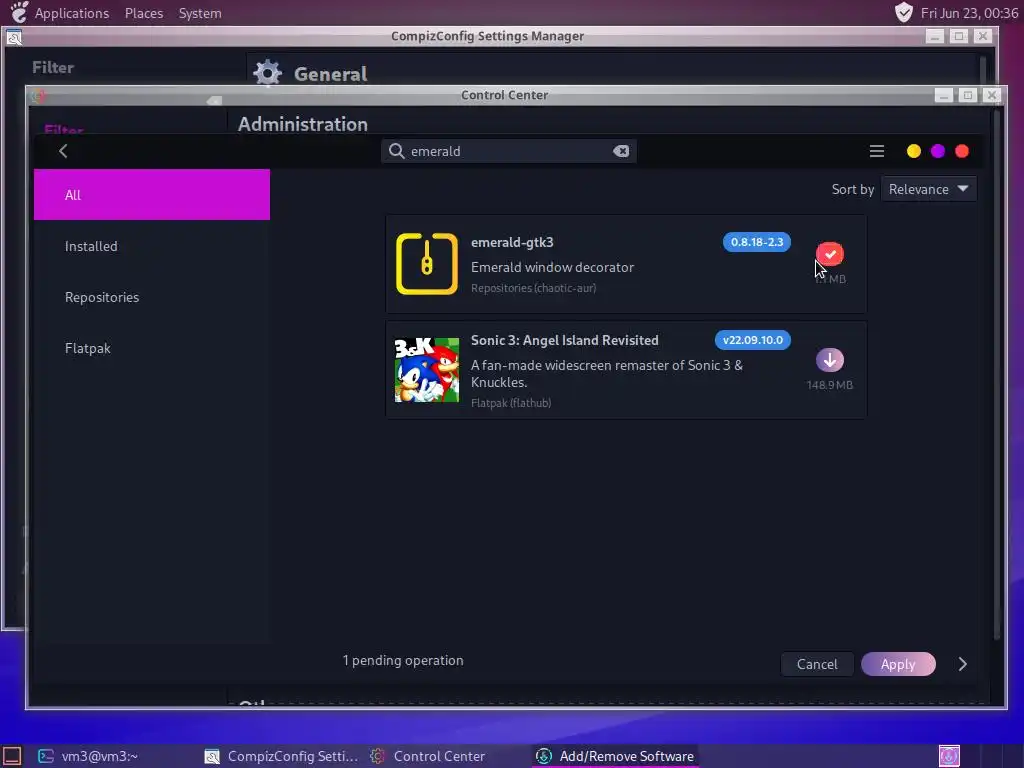Click the emerald search field
1024x768 pixels.
click(508, 152)
